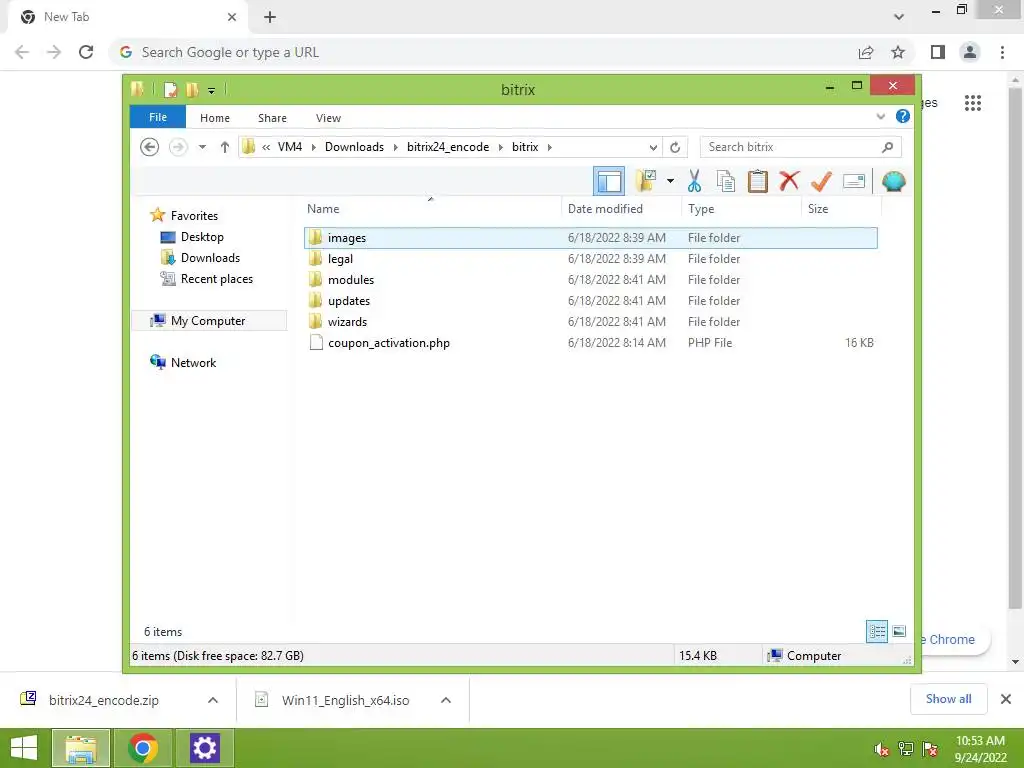Toggle the preview pane layout button
1024x768 pixels.
point(609,181)
